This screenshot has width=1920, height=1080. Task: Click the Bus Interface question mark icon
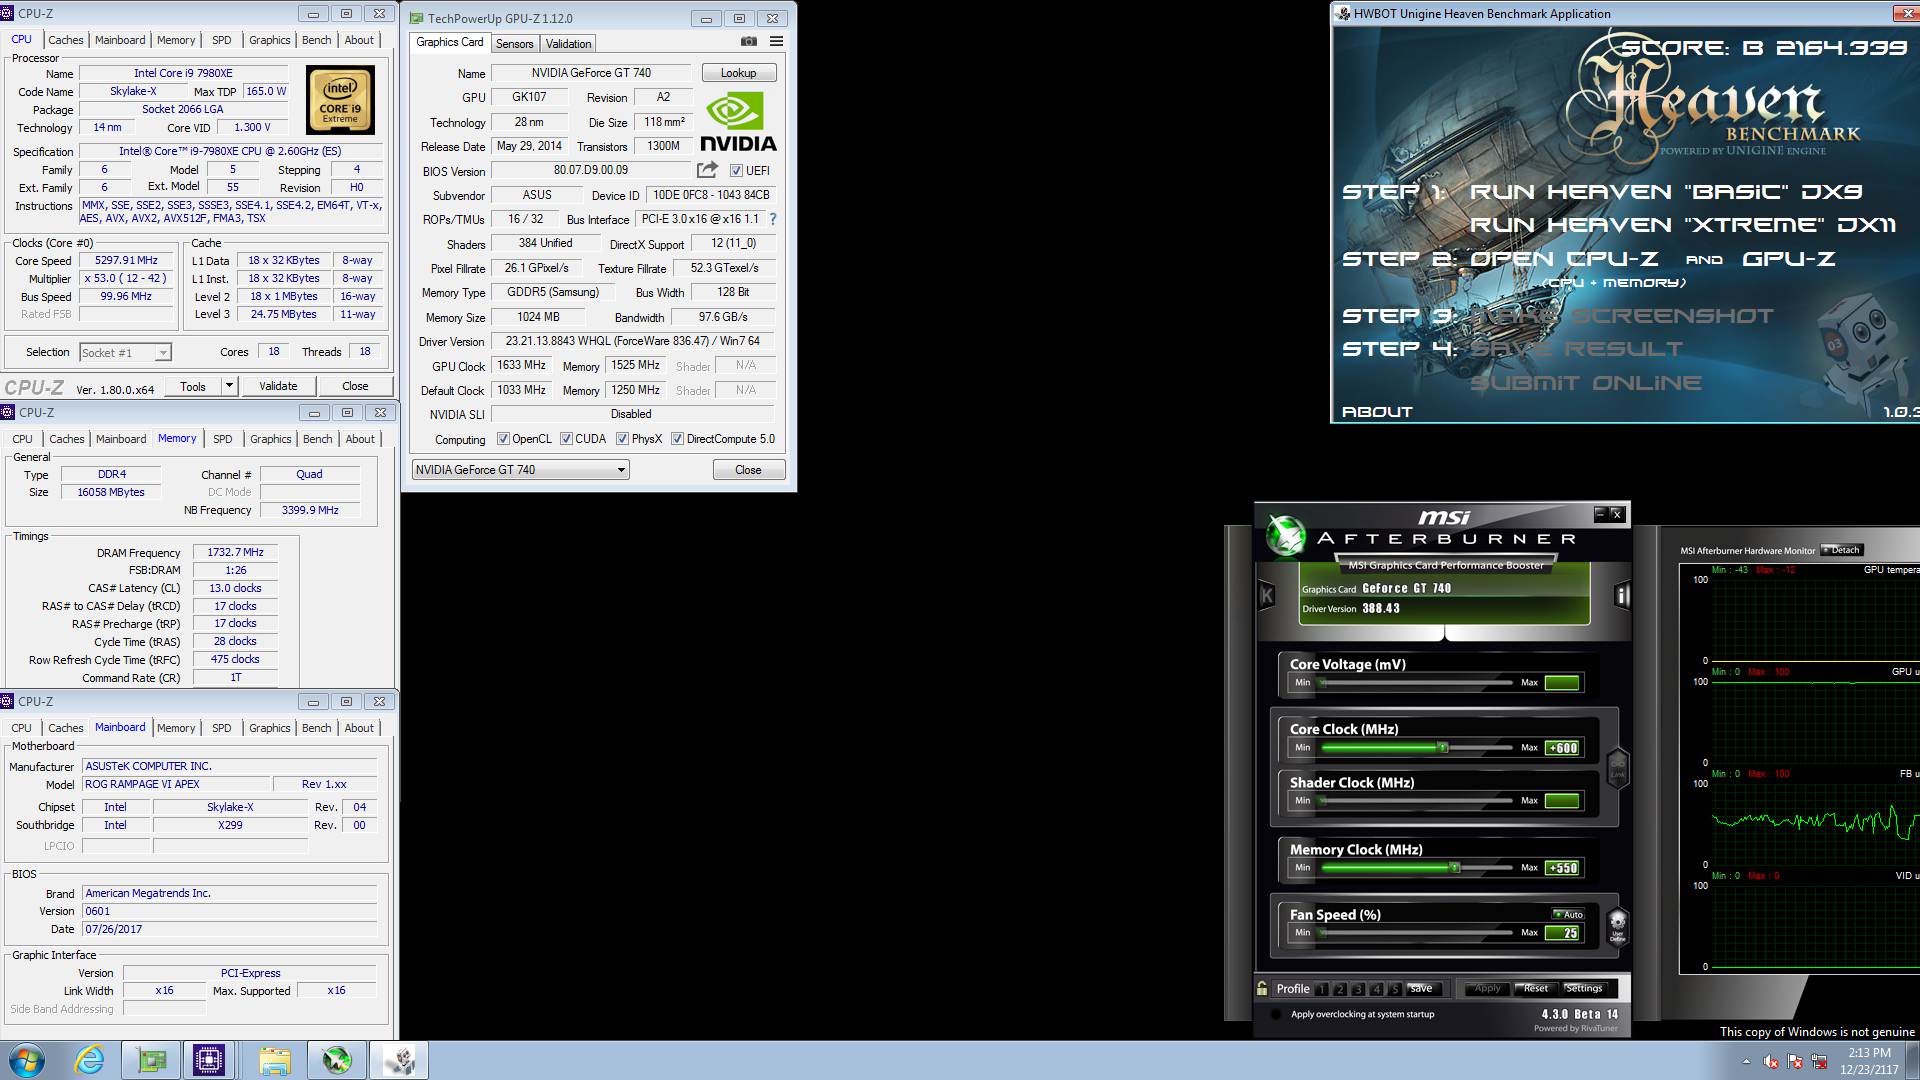(772, 219)
